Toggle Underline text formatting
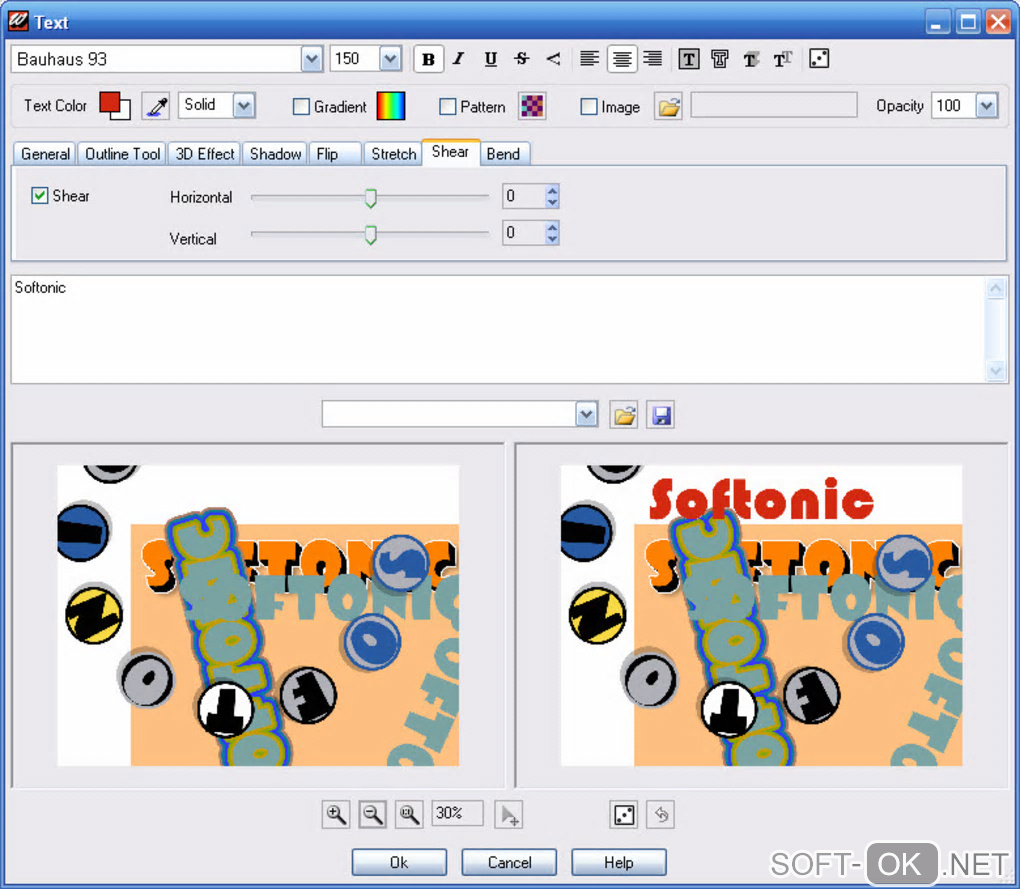1020x889 pixels. coord(490,59)
